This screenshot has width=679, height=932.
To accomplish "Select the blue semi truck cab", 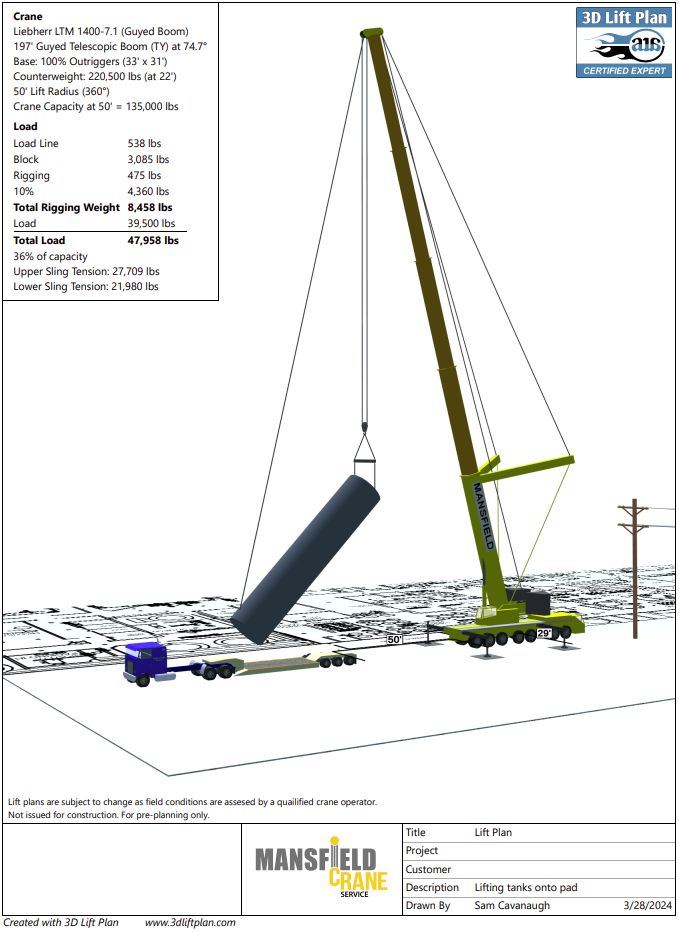I will (x=150, y=663).
